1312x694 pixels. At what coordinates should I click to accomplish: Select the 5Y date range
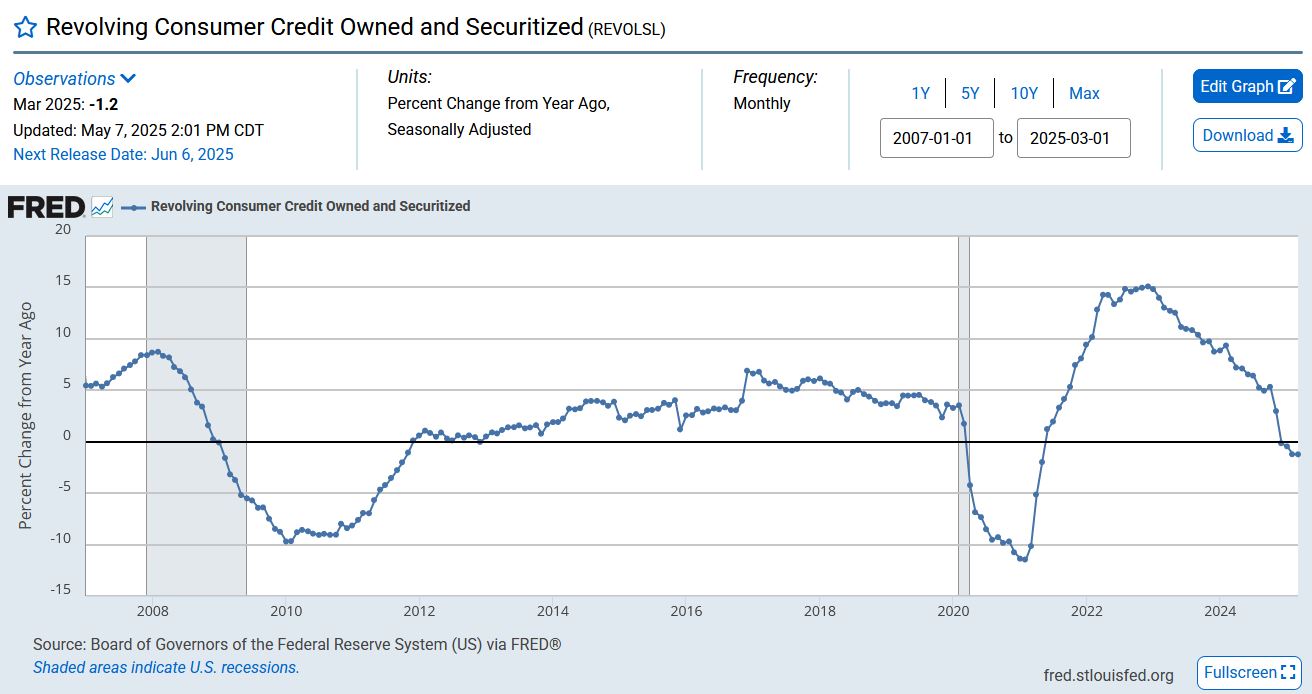pos(970,93)
